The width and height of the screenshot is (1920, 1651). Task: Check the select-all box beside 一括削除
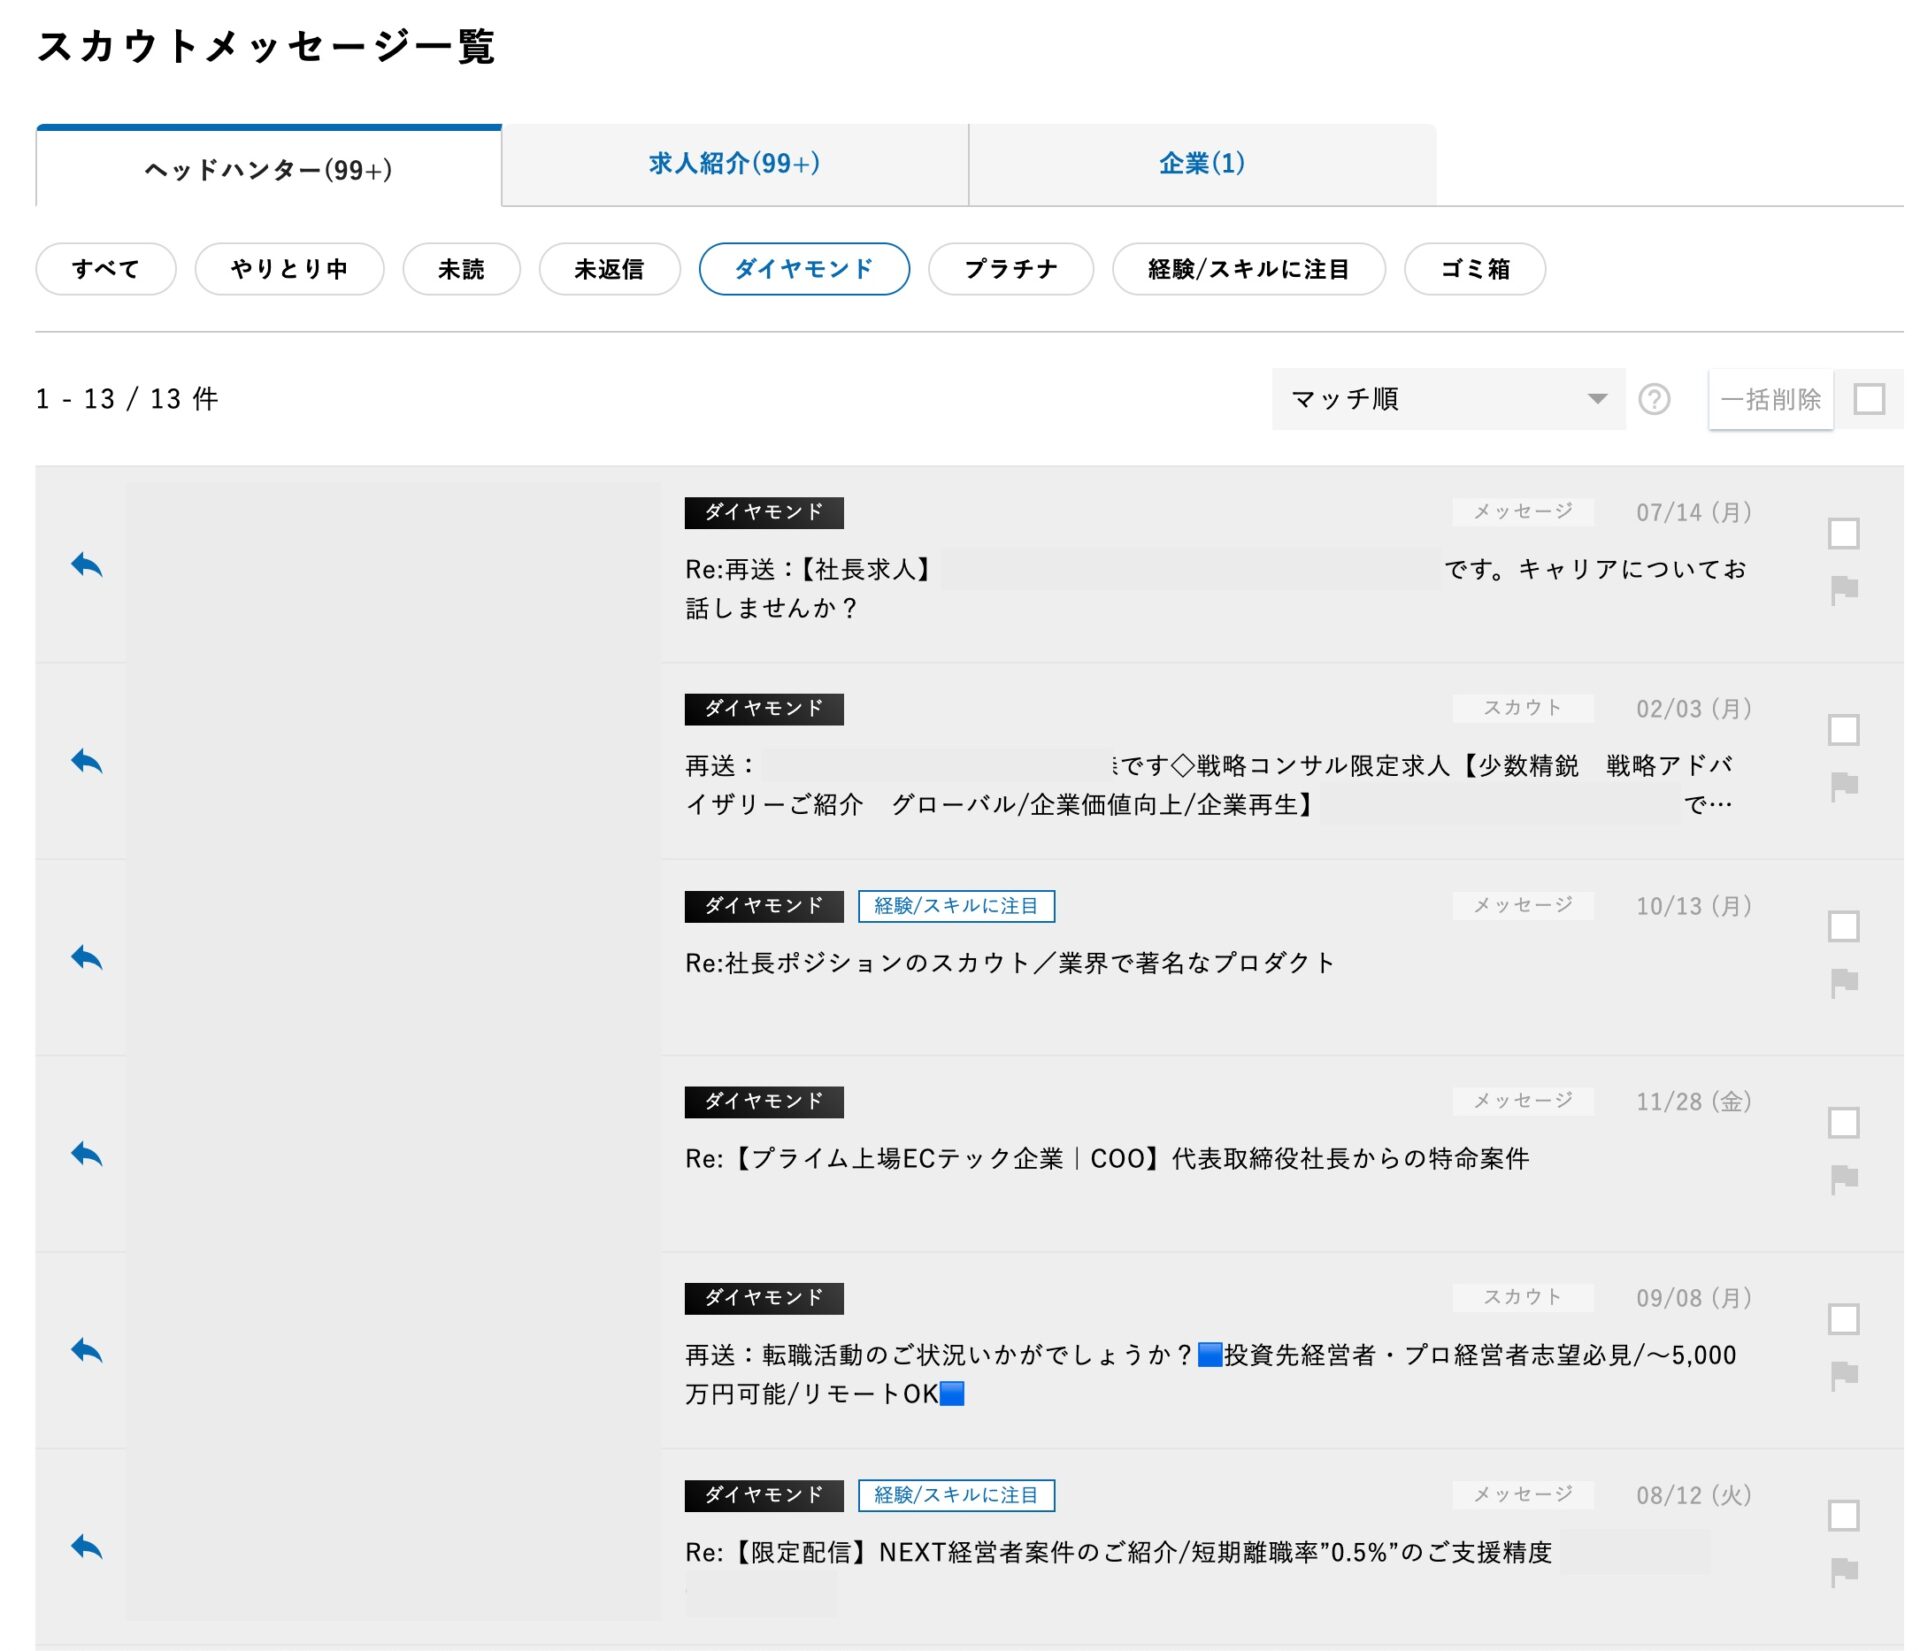[1868, 400]
